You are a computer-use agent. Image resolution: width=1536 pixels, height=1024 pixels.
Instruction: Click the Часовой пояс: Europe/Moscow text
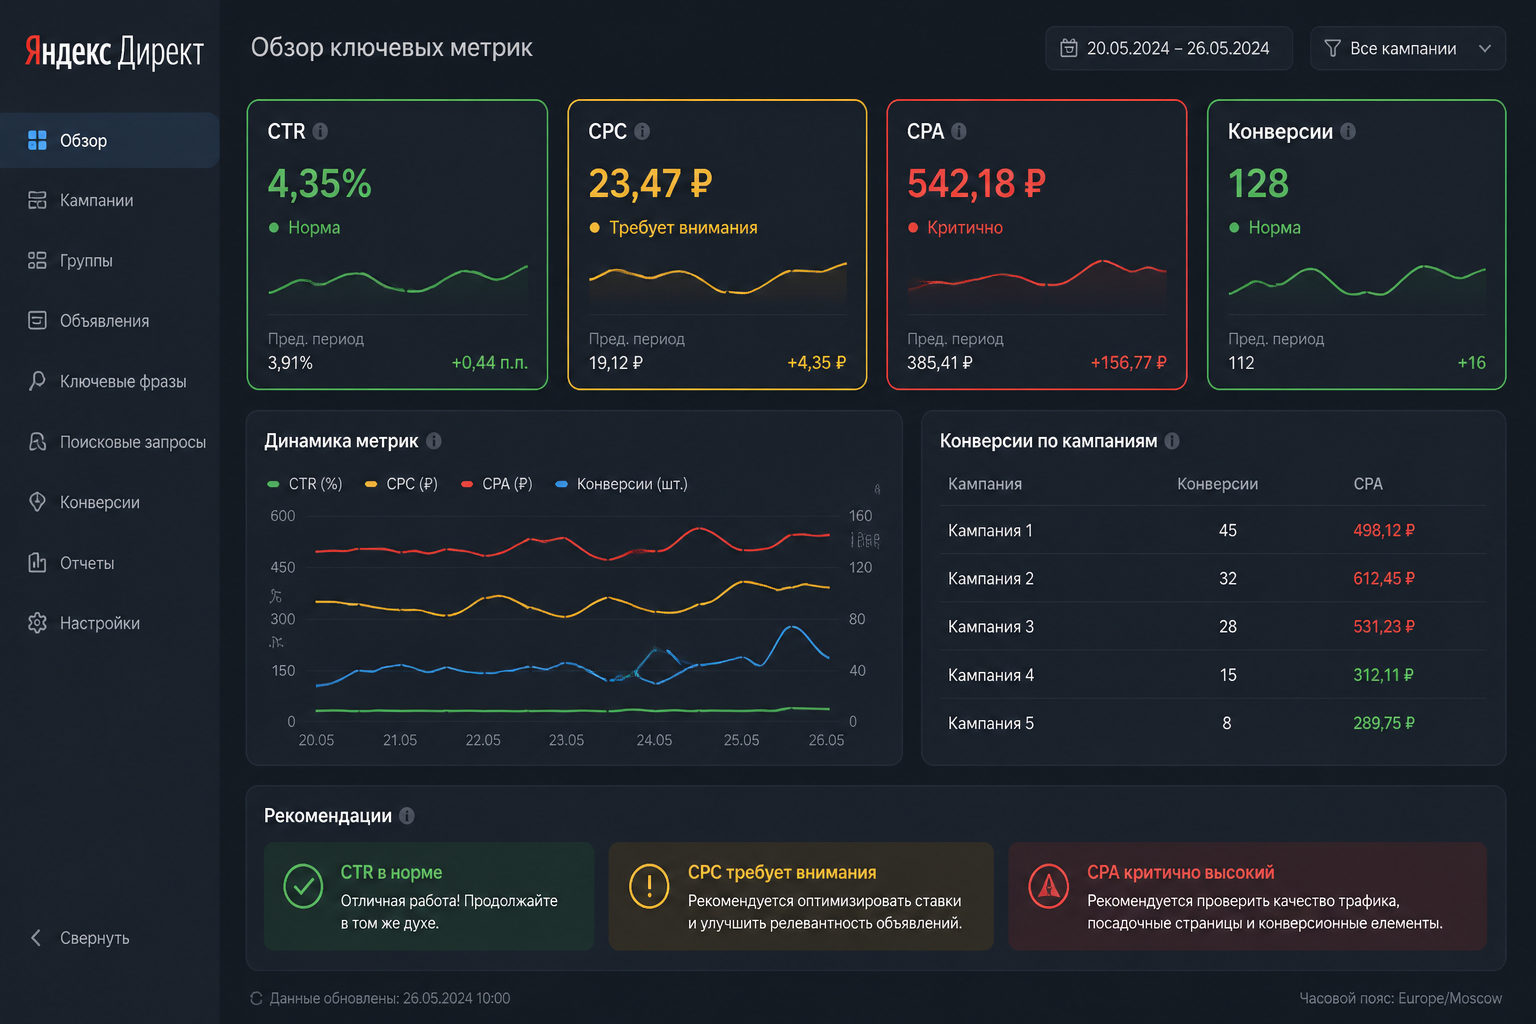pyautogui.click(x=1400, y=998)
